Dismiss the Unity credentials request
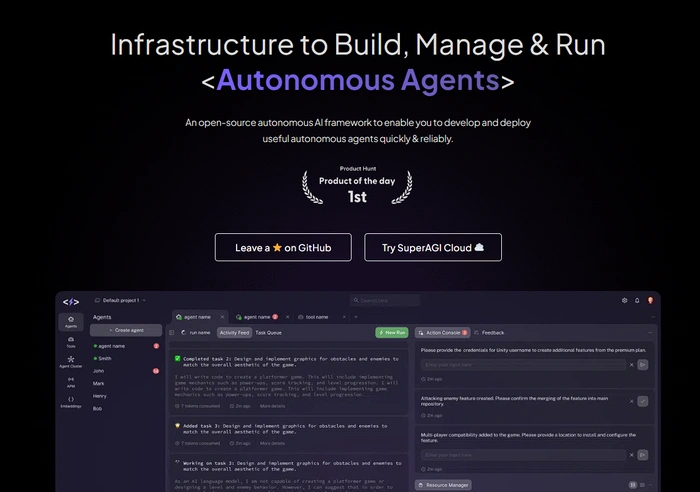Screen dimensions: 700x492 [x=632, y=365]
